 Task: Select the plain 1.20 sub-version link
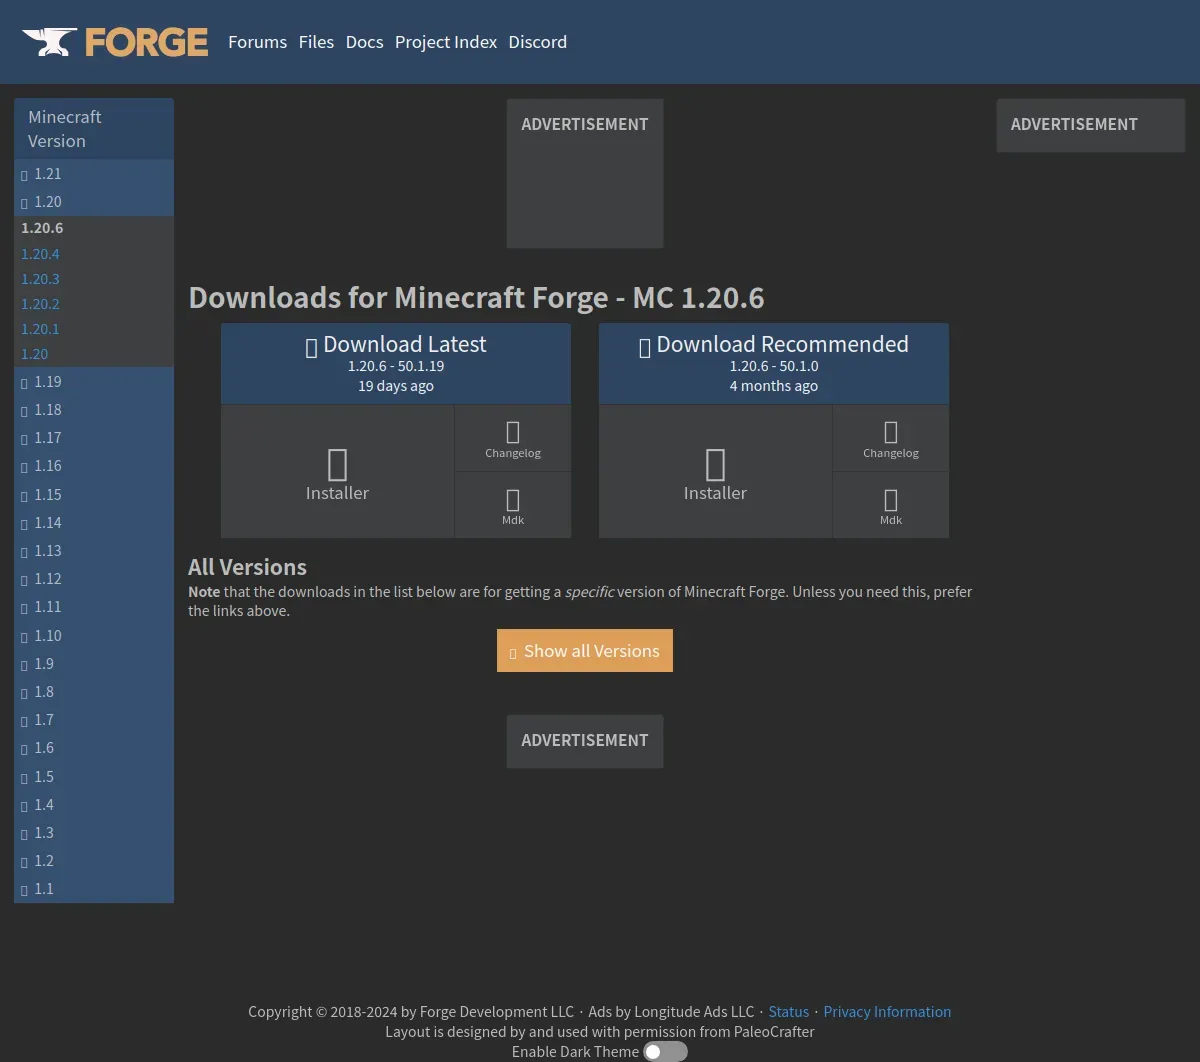(x=34, y=354)
